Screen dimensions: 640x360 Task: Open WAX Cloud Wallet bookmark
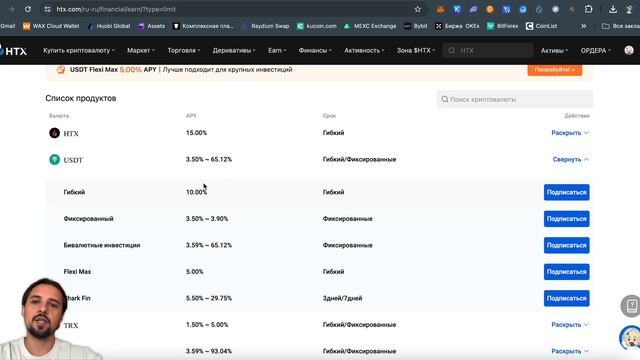pyautogui.click(x=51, y=26)
